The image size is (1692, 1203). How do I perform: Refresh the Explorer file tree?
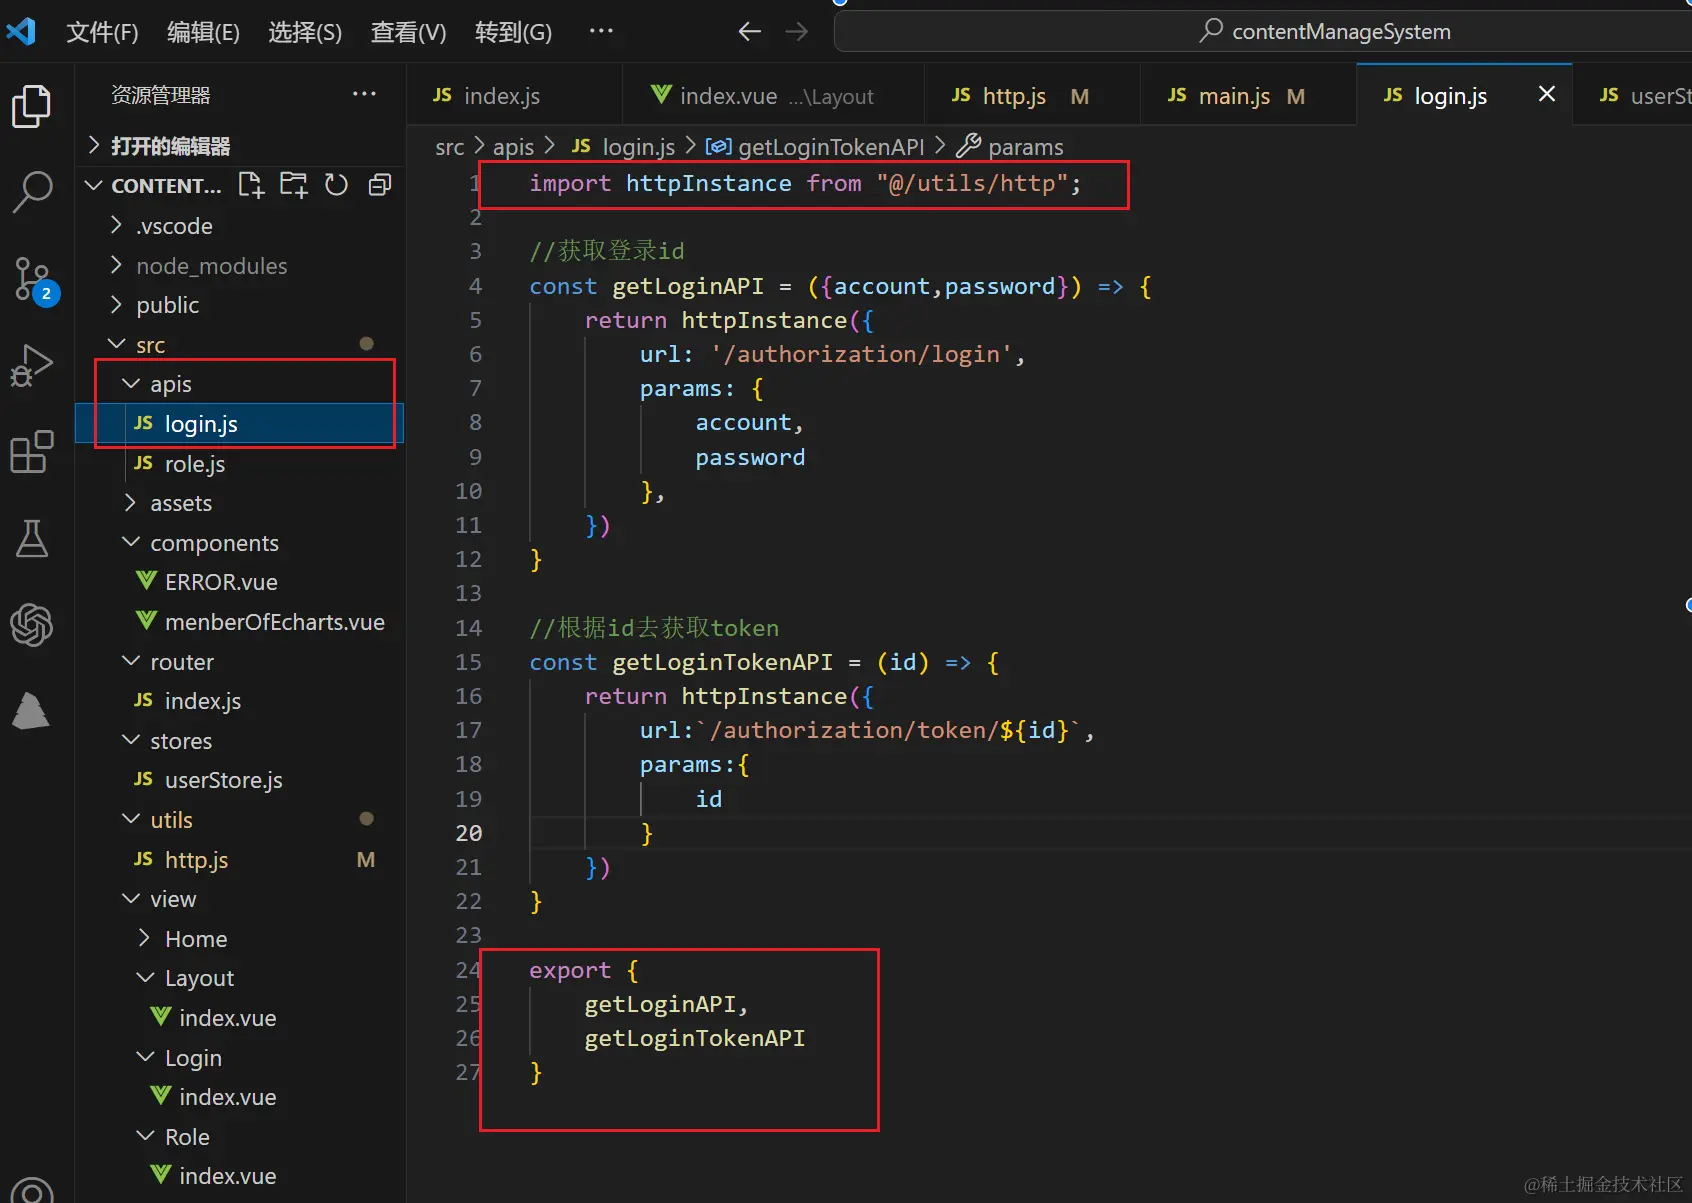pos(336,184)
